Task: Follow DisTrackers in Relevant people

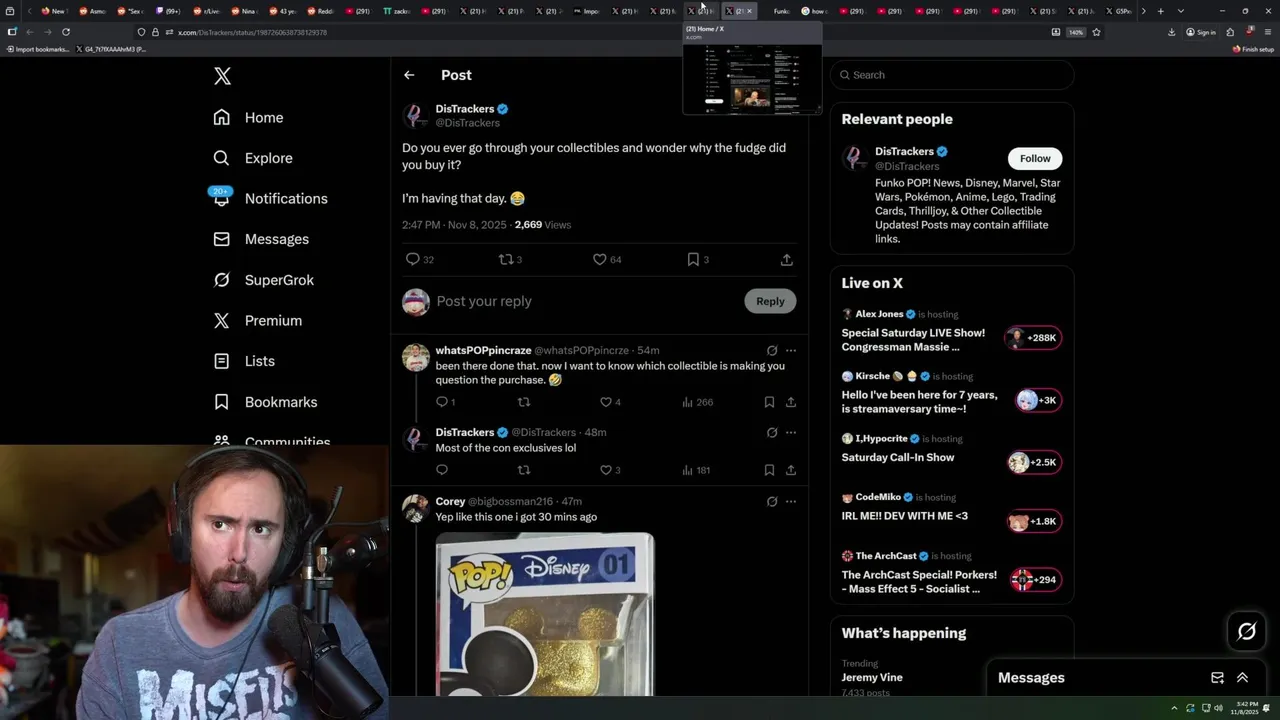Action: [x=1035, y=158]
